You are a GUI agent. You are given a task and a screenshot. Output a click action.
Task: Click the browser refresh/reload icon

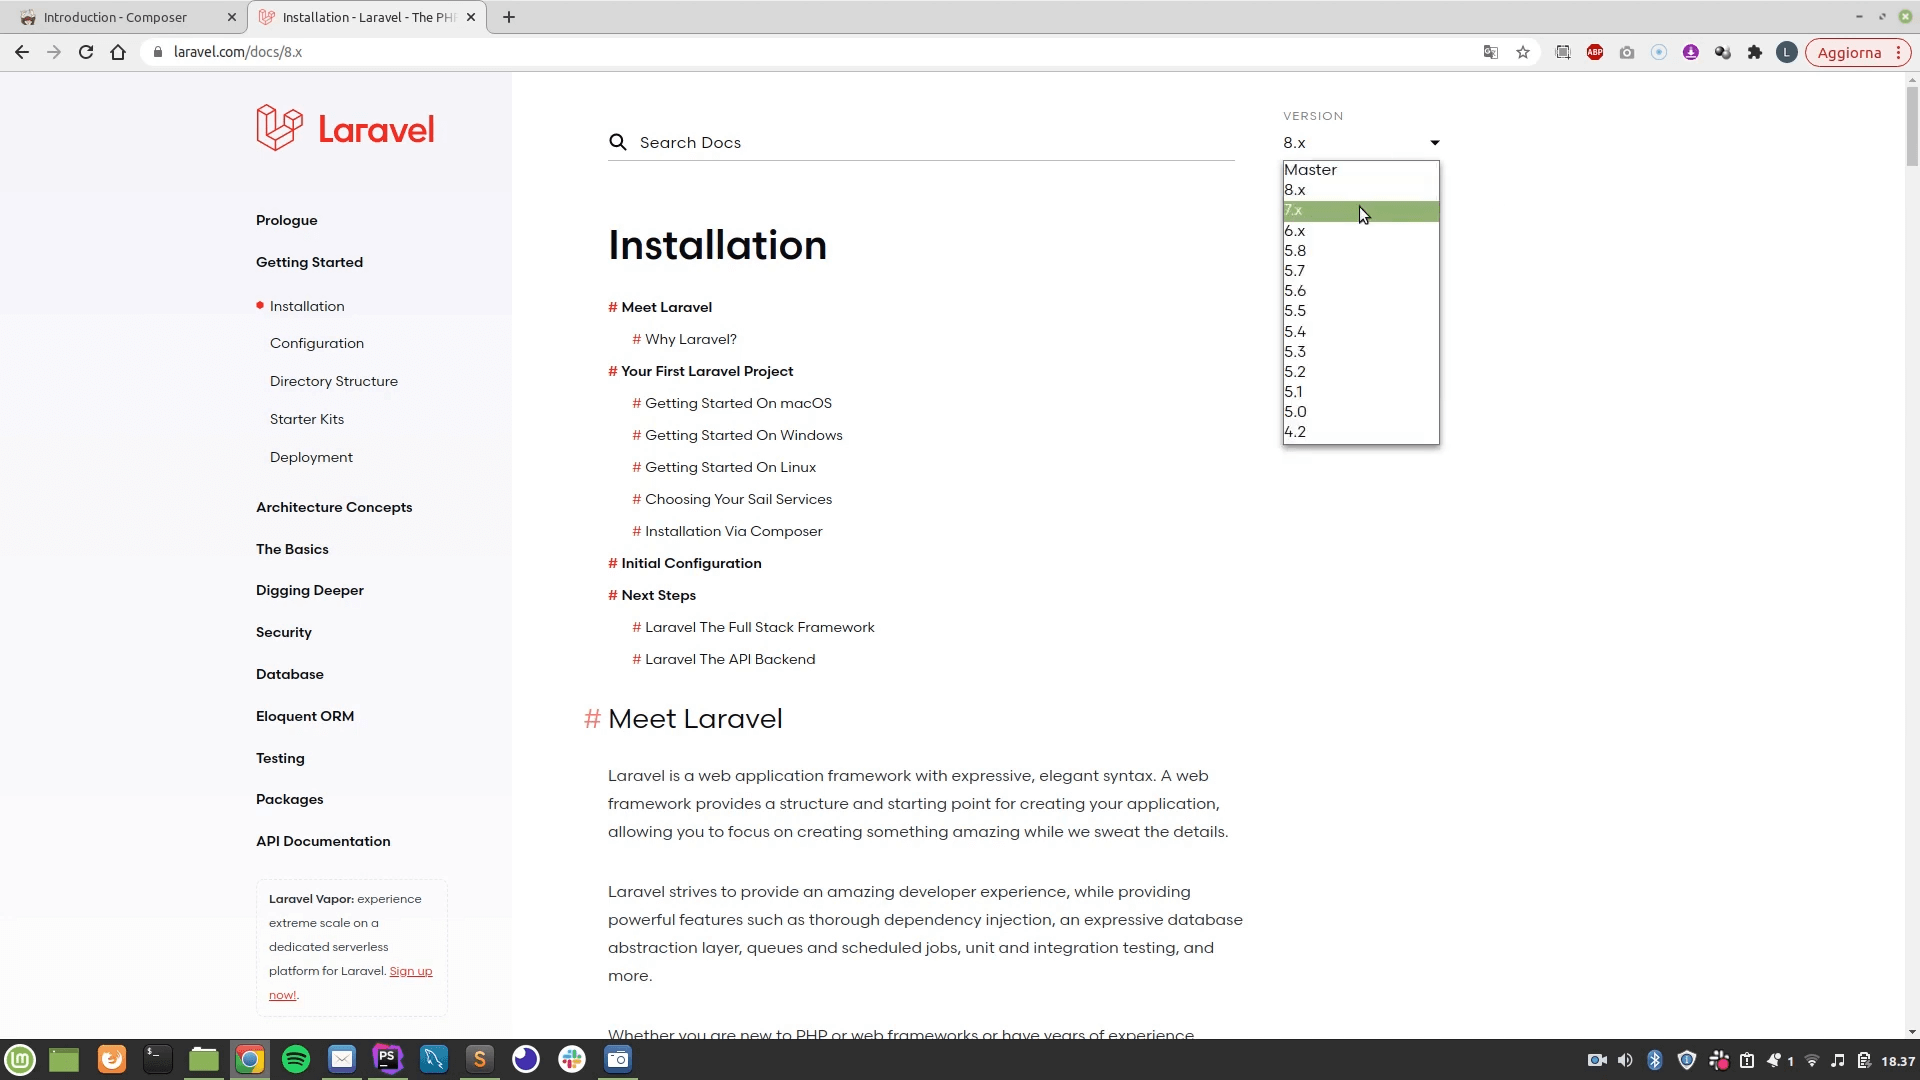[86, 51]
